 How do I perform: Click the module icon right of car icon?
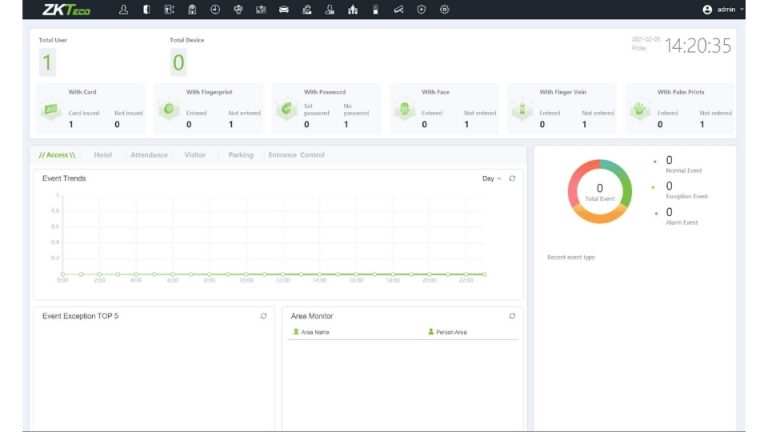pos(307,9)
